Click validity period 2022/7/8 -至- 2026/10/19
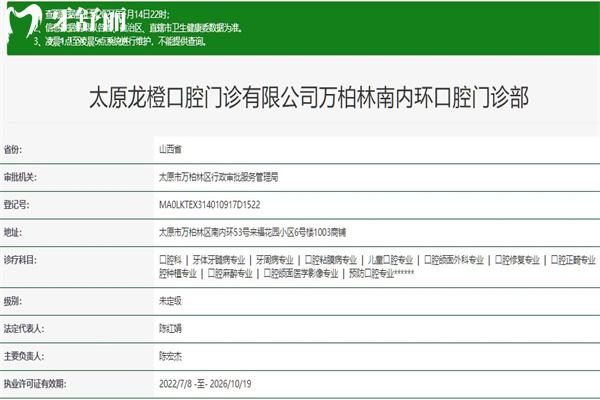Image resolution: width=600 pixels, height=400 pixels. coord(205,384)
